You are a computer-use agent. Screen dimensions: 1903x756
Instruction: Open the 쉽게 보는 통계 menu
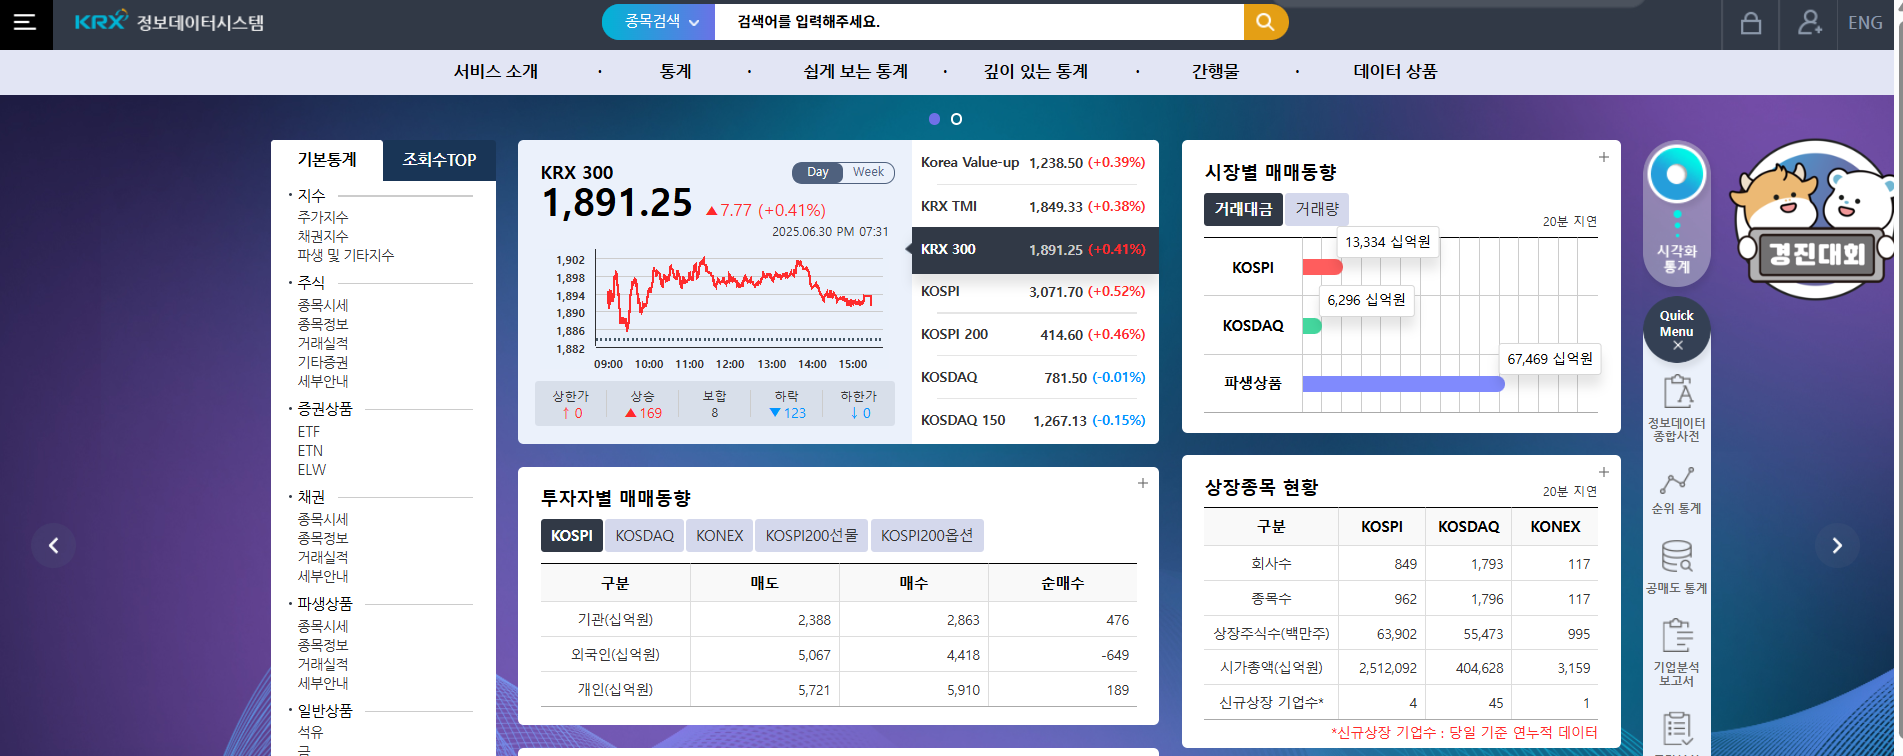(856, 71)
